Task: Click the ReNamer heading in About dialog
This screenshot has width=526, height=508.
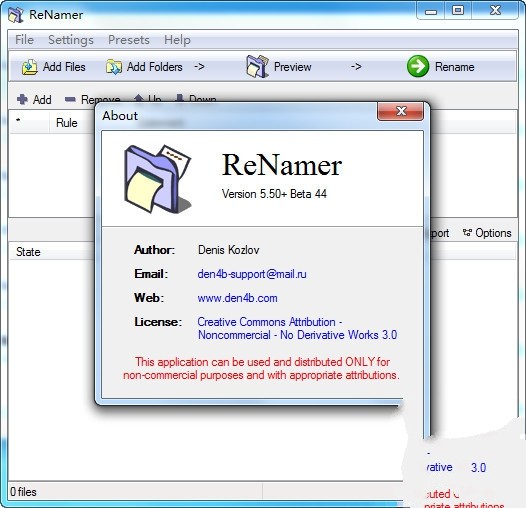Action: 282,165
